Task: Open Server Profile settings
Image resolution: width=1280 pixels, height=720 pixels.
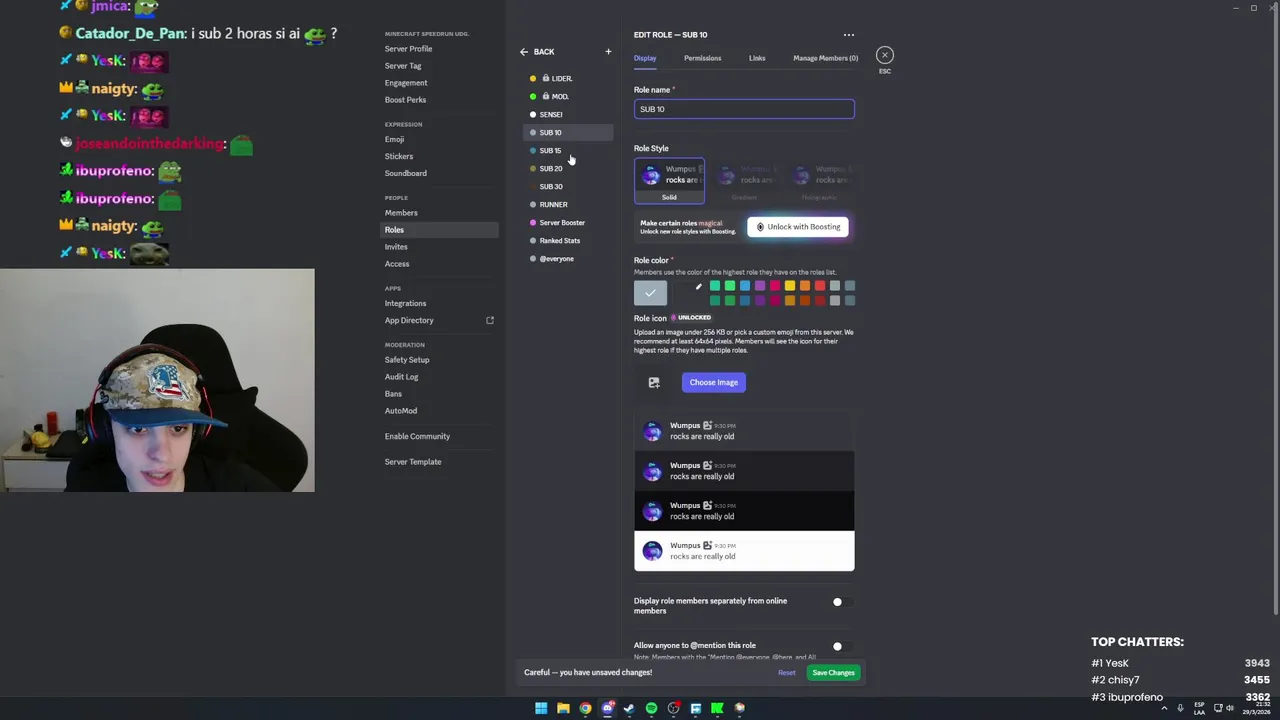Action: tap(408, 49)
